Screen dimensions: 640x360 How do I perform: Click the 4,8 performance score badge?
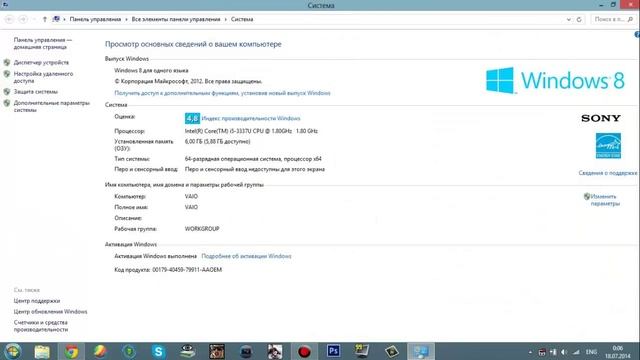tap(192, 118)
